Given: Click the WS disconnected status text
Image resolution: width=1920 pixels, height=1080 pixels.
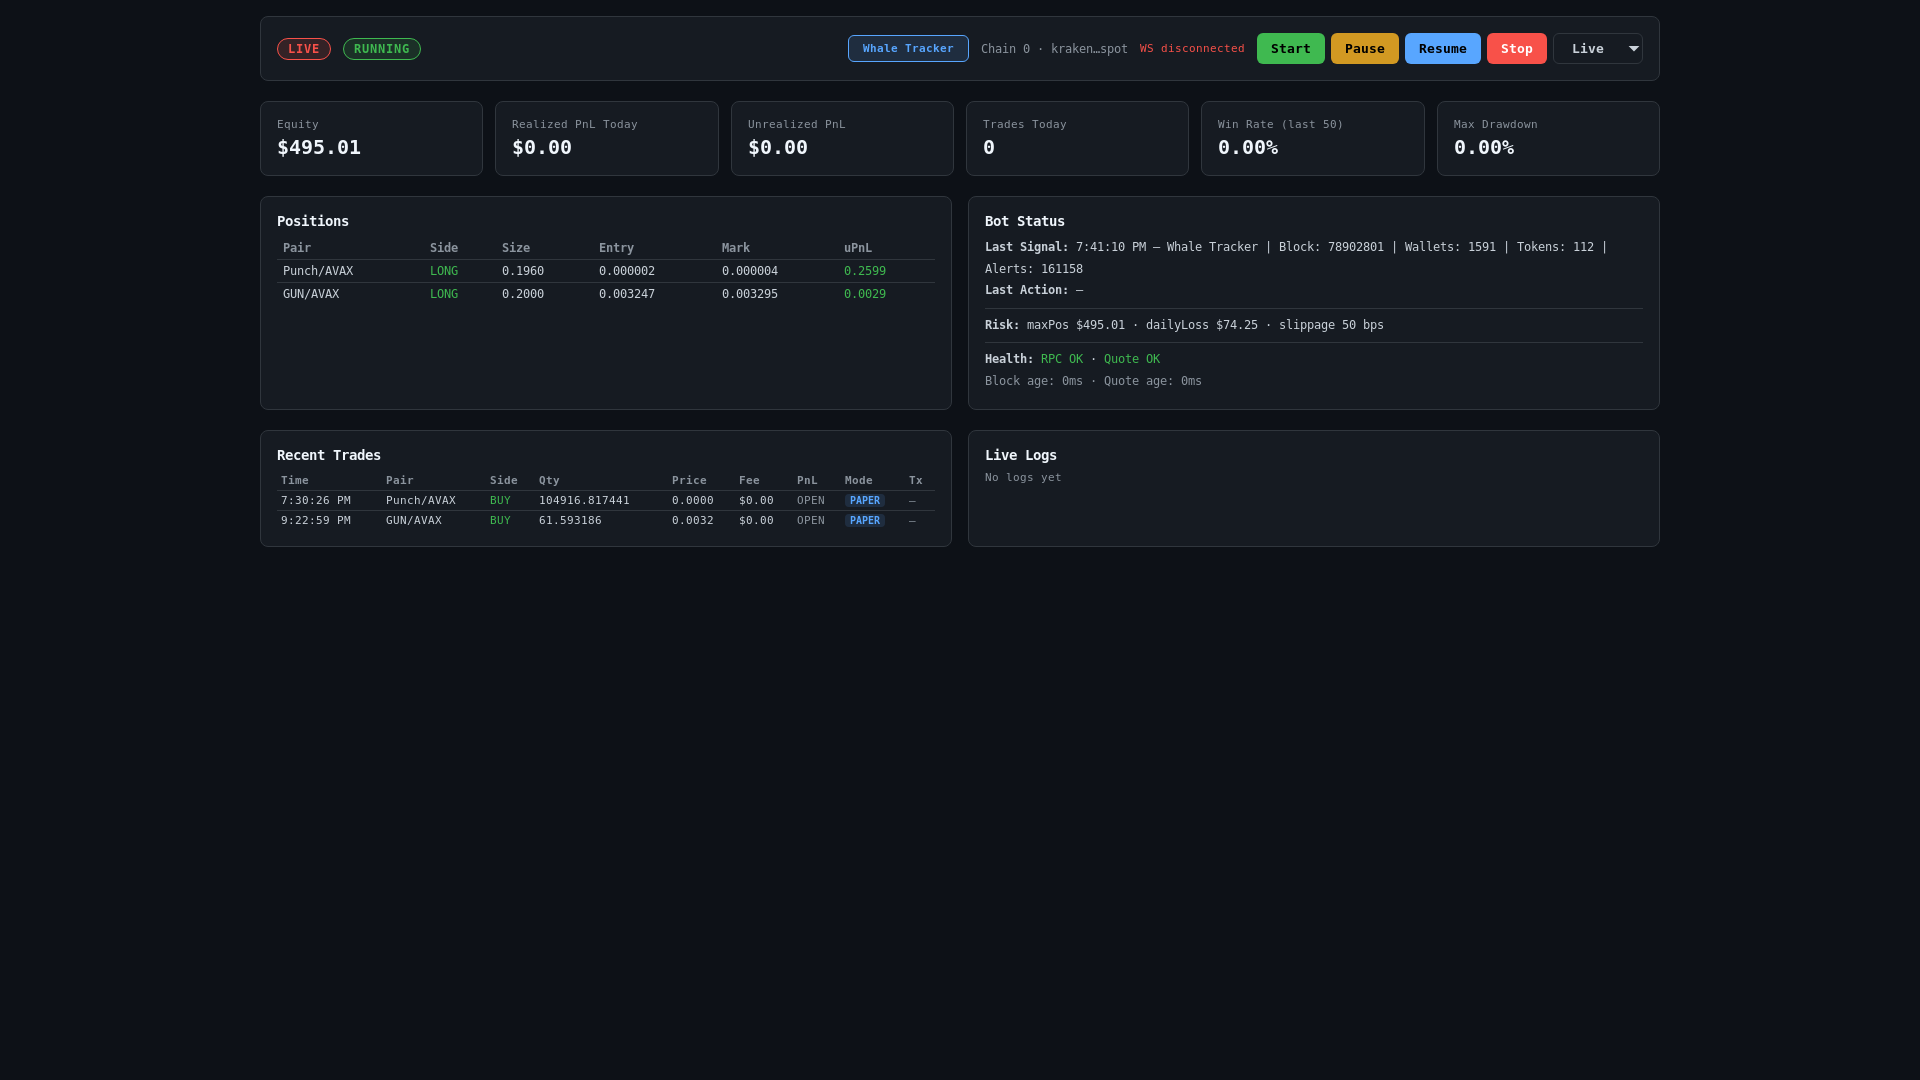Looking at the screenshot, I should pos(1192,49).
